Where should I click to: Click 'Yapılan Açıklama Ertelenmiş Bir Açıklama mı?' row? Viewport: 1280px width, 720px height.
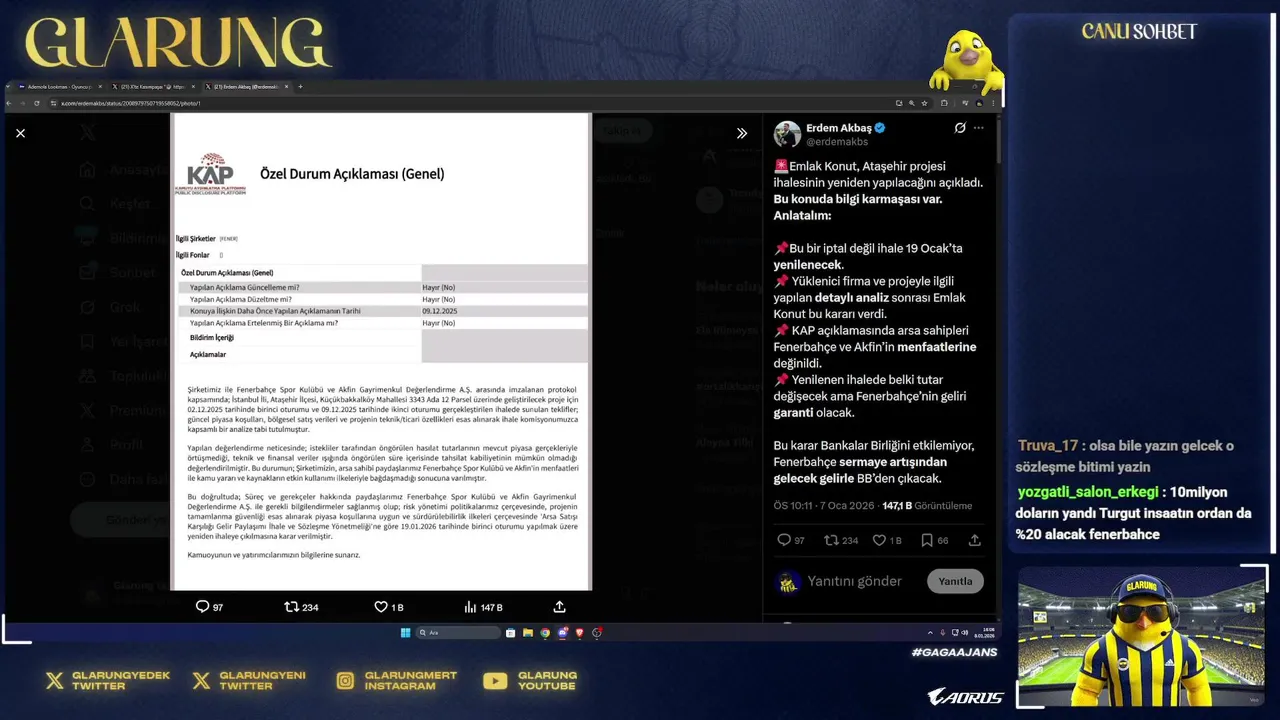click(383, 323)
